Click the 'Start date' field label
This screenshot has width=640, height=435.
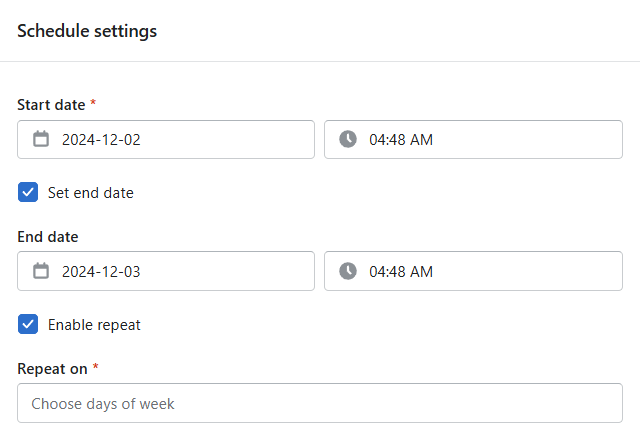tap(51, 105)
